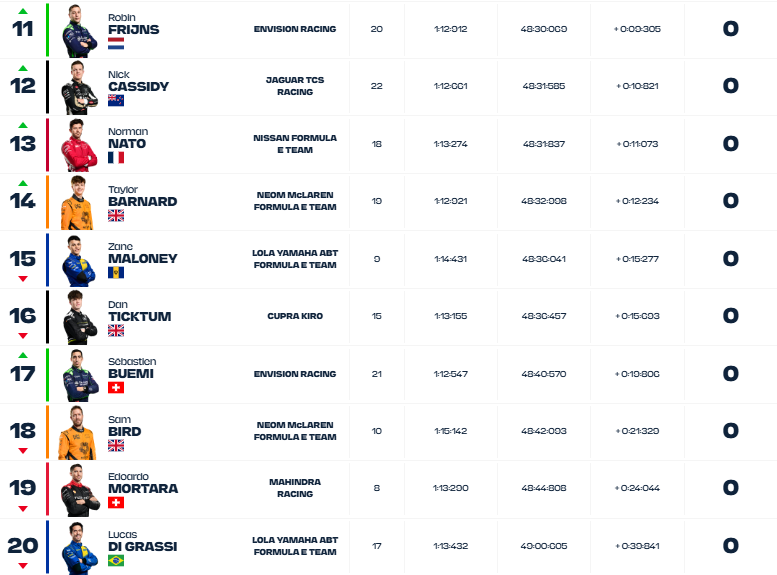Click the position number 13 for Nato

[x=23, y=144]
